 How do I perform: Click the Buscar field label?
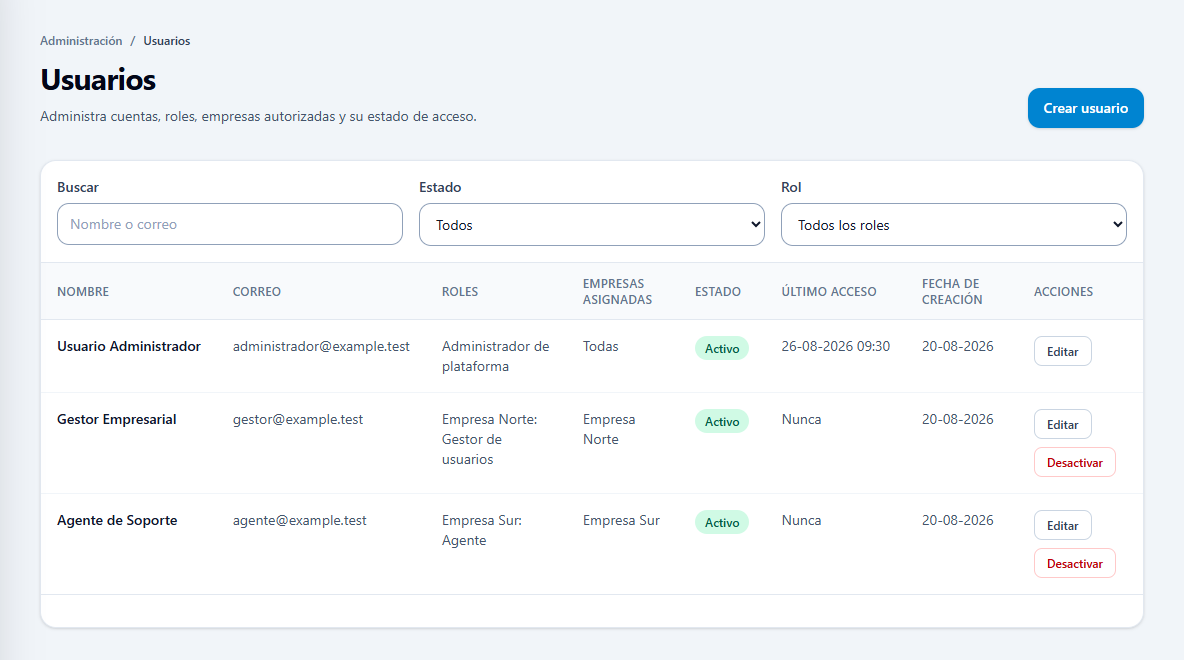pos(78,187)
